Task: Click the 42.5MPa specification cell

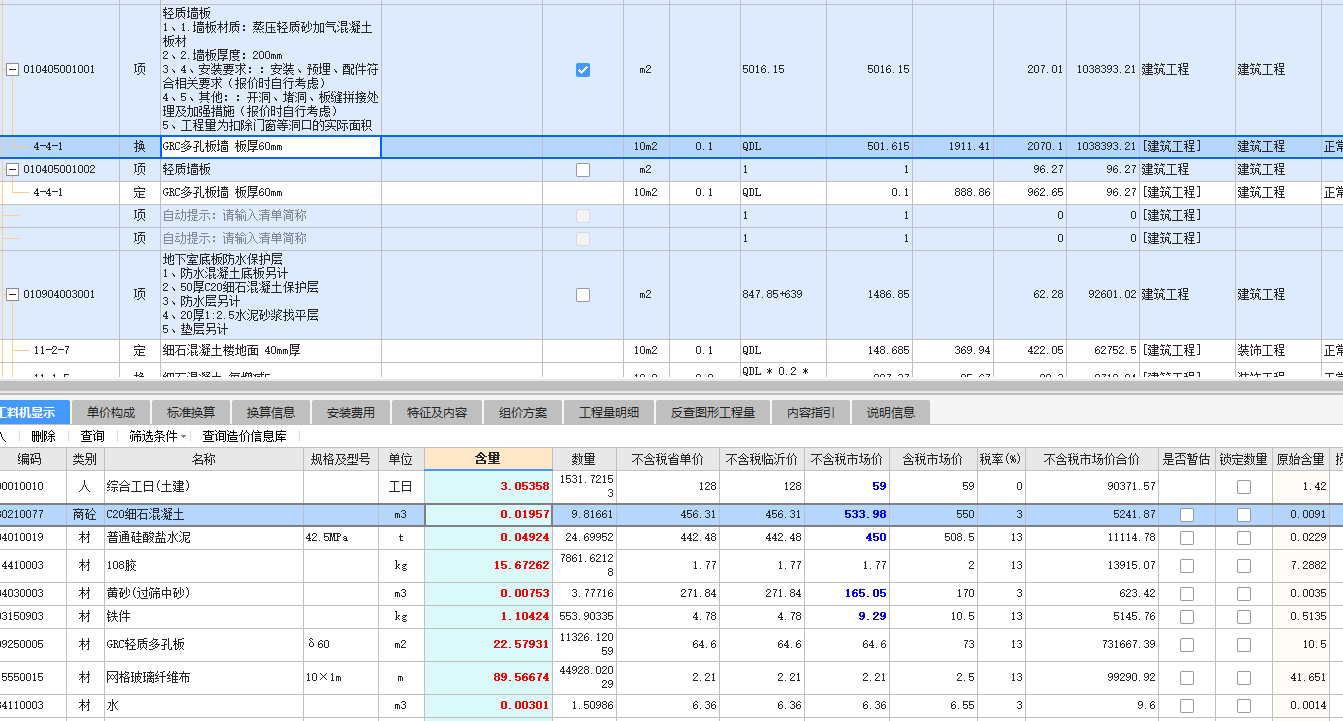Action: [x=340, y=538]
